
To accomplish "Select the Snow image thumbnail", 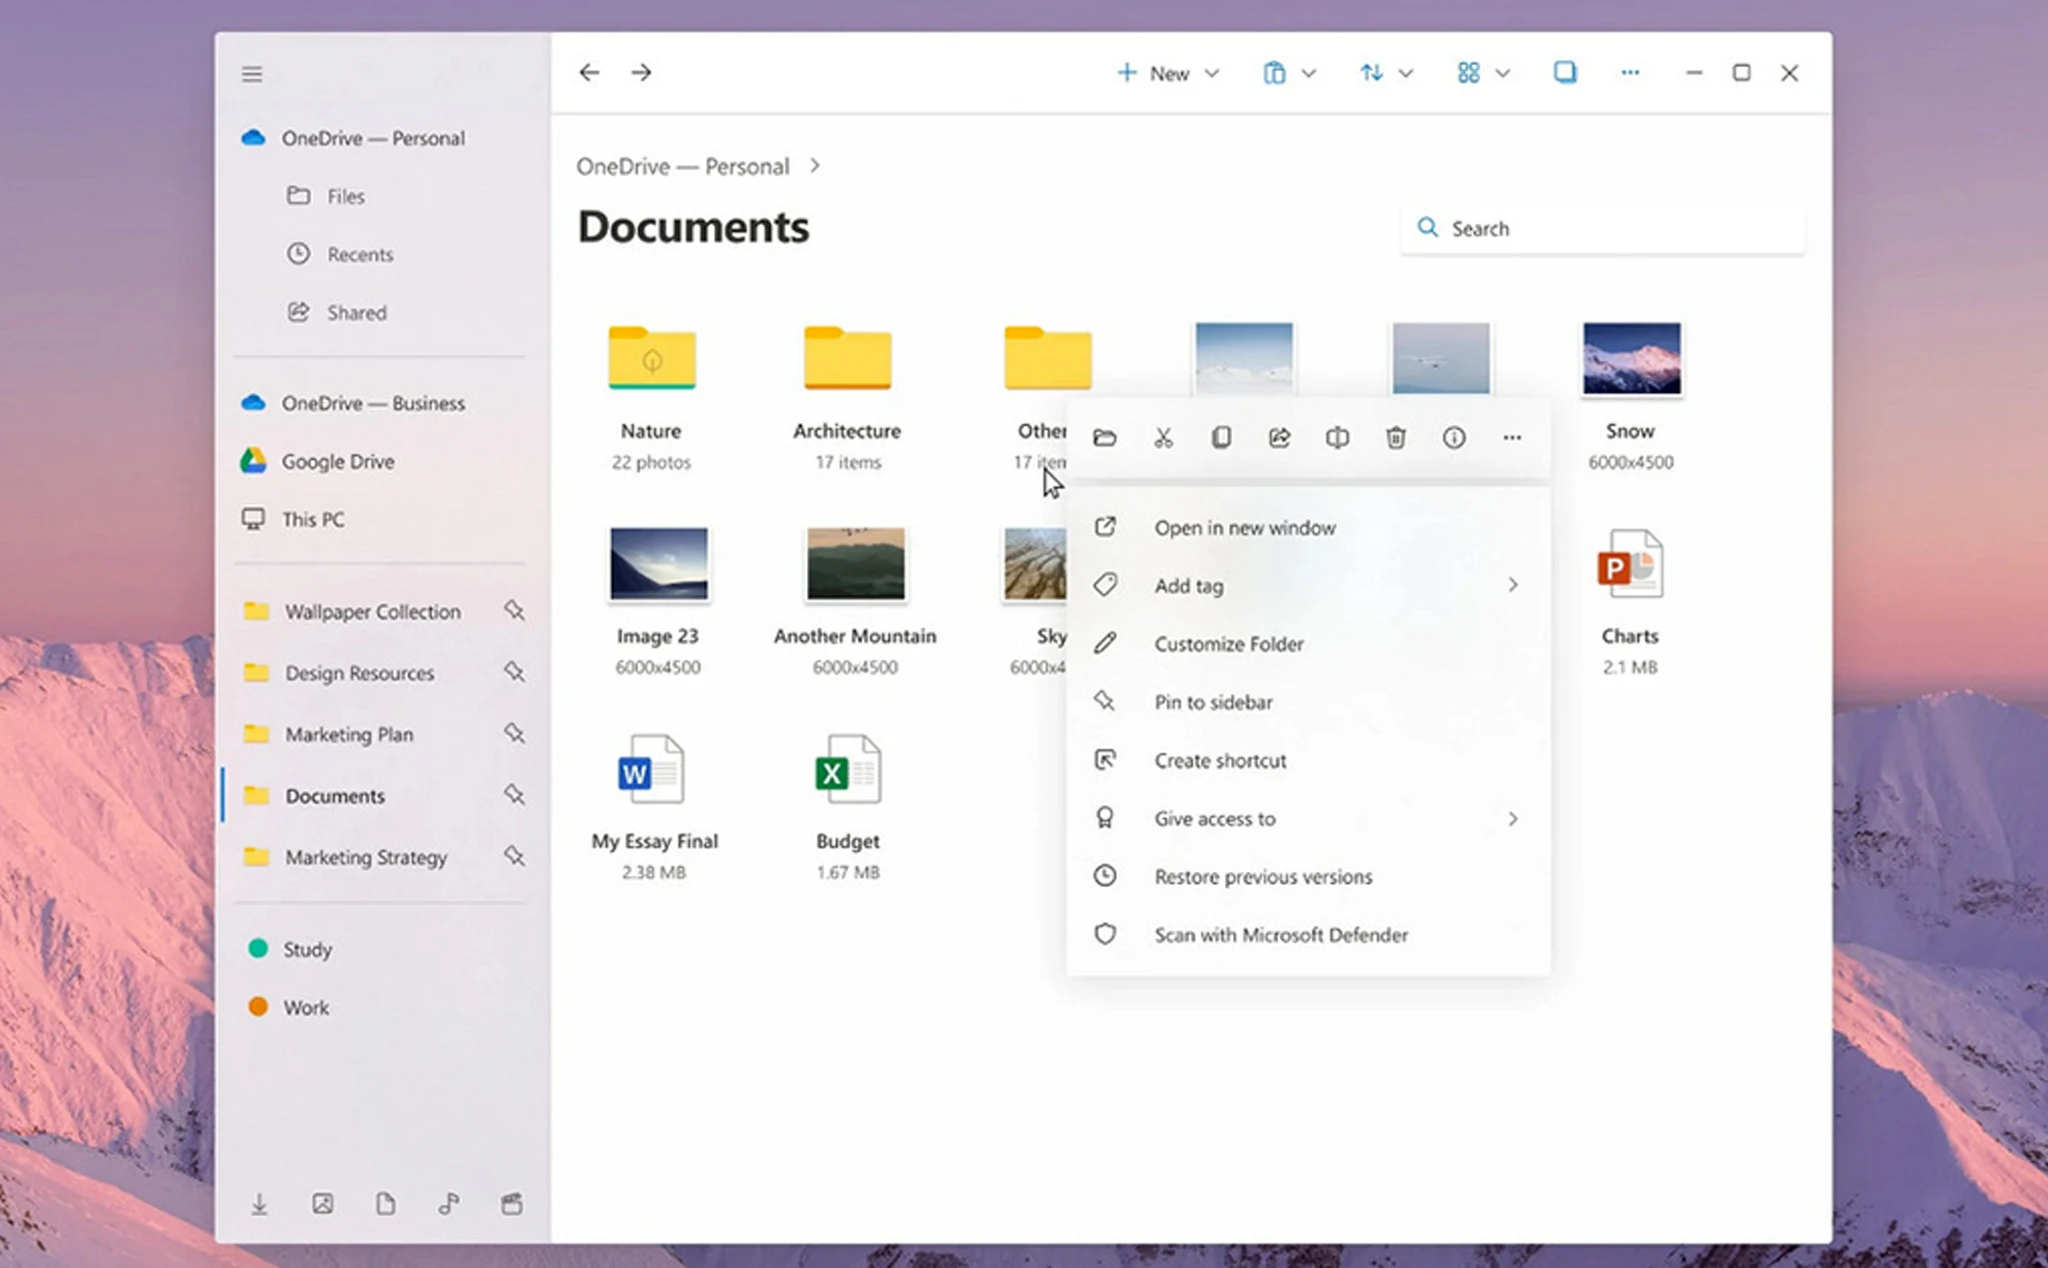I will [1631, 358].
